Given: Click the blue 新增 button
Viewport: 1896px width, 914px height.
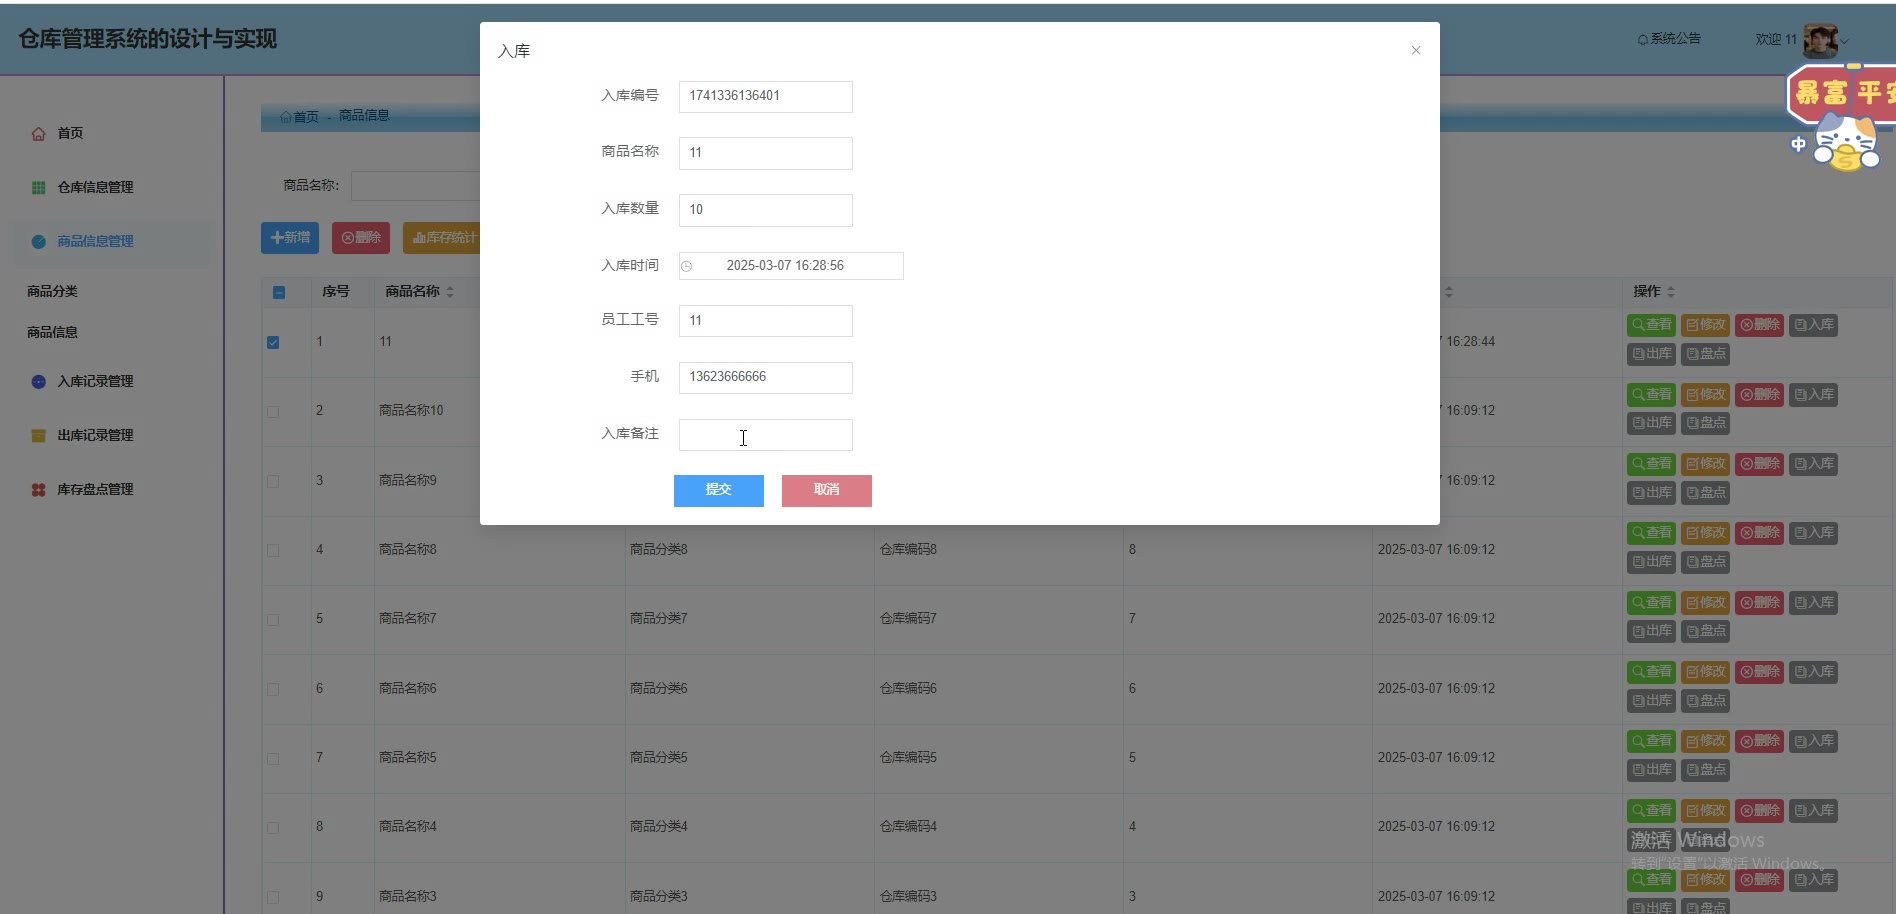Looking at the screenshot, I should (x=290, y=238).
